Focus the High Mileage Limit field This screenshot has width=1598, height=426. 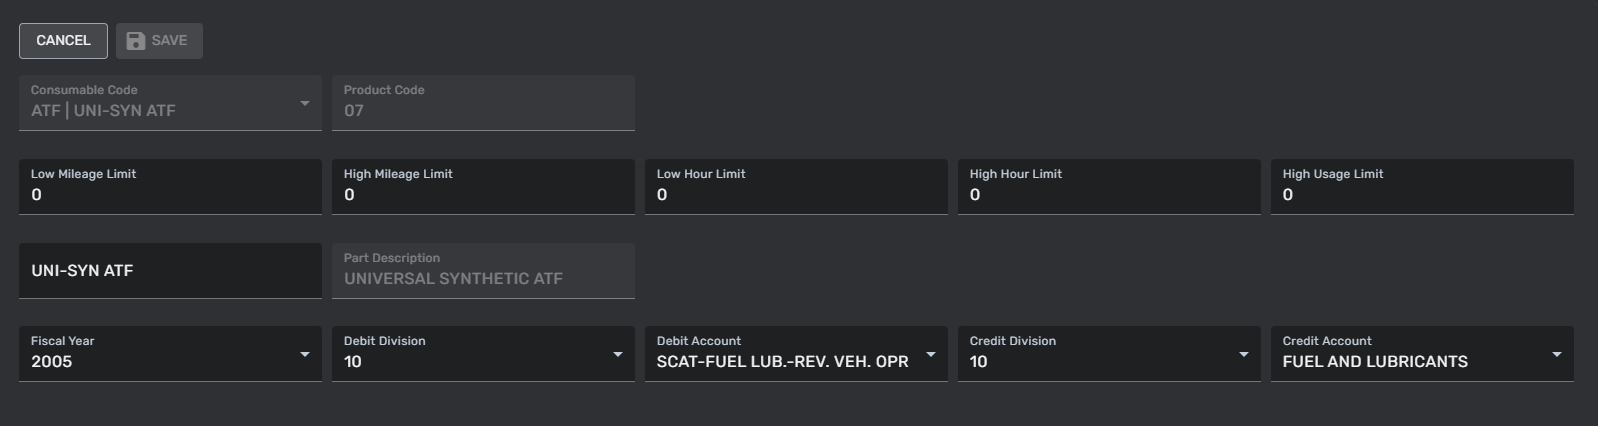coord(483,194)
